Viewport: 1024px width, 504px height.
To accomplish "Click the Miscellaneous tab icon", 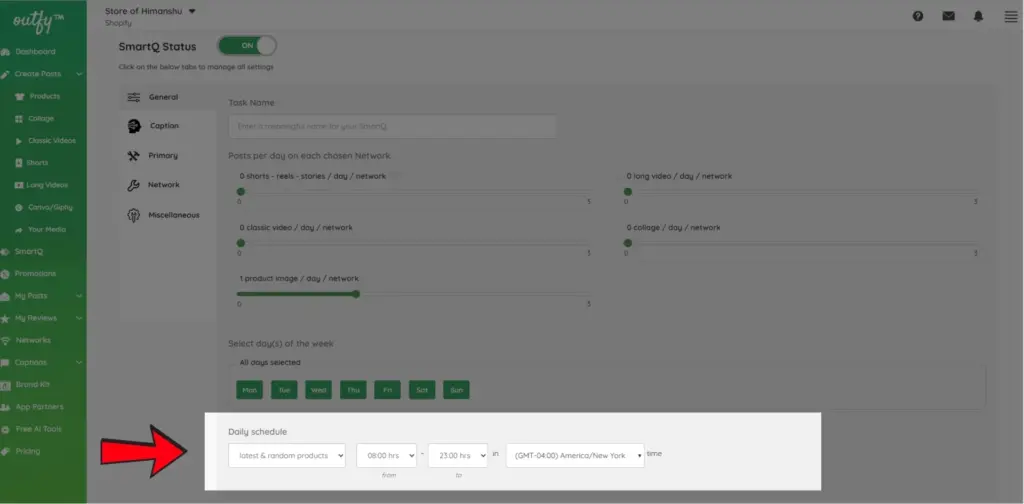I will (x=134, y=215).
